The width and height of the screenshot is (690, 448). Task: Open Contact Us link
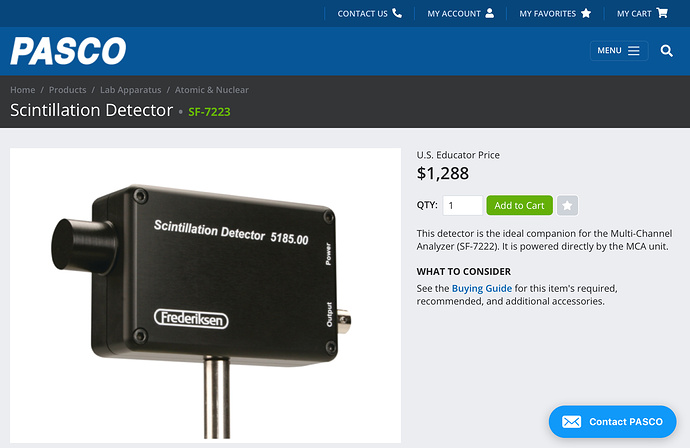(370, 14)
